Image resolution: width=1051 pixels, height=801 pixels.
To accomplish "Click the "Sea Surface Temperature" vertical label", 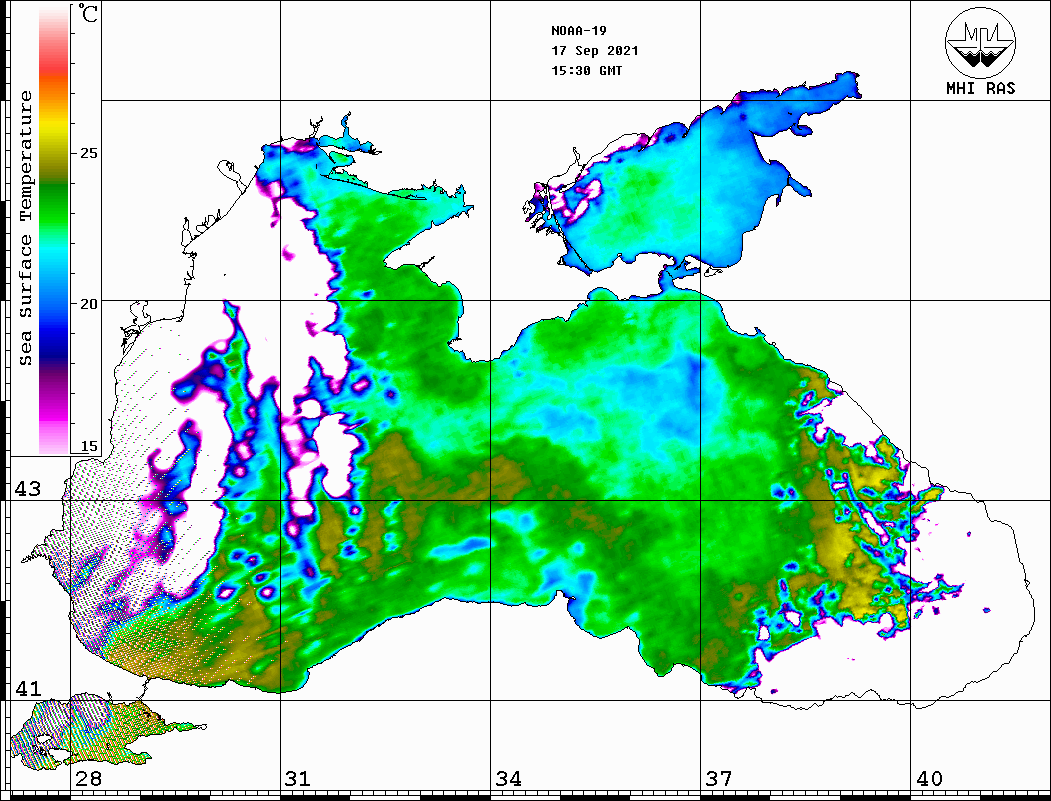I will pos(26,229).
